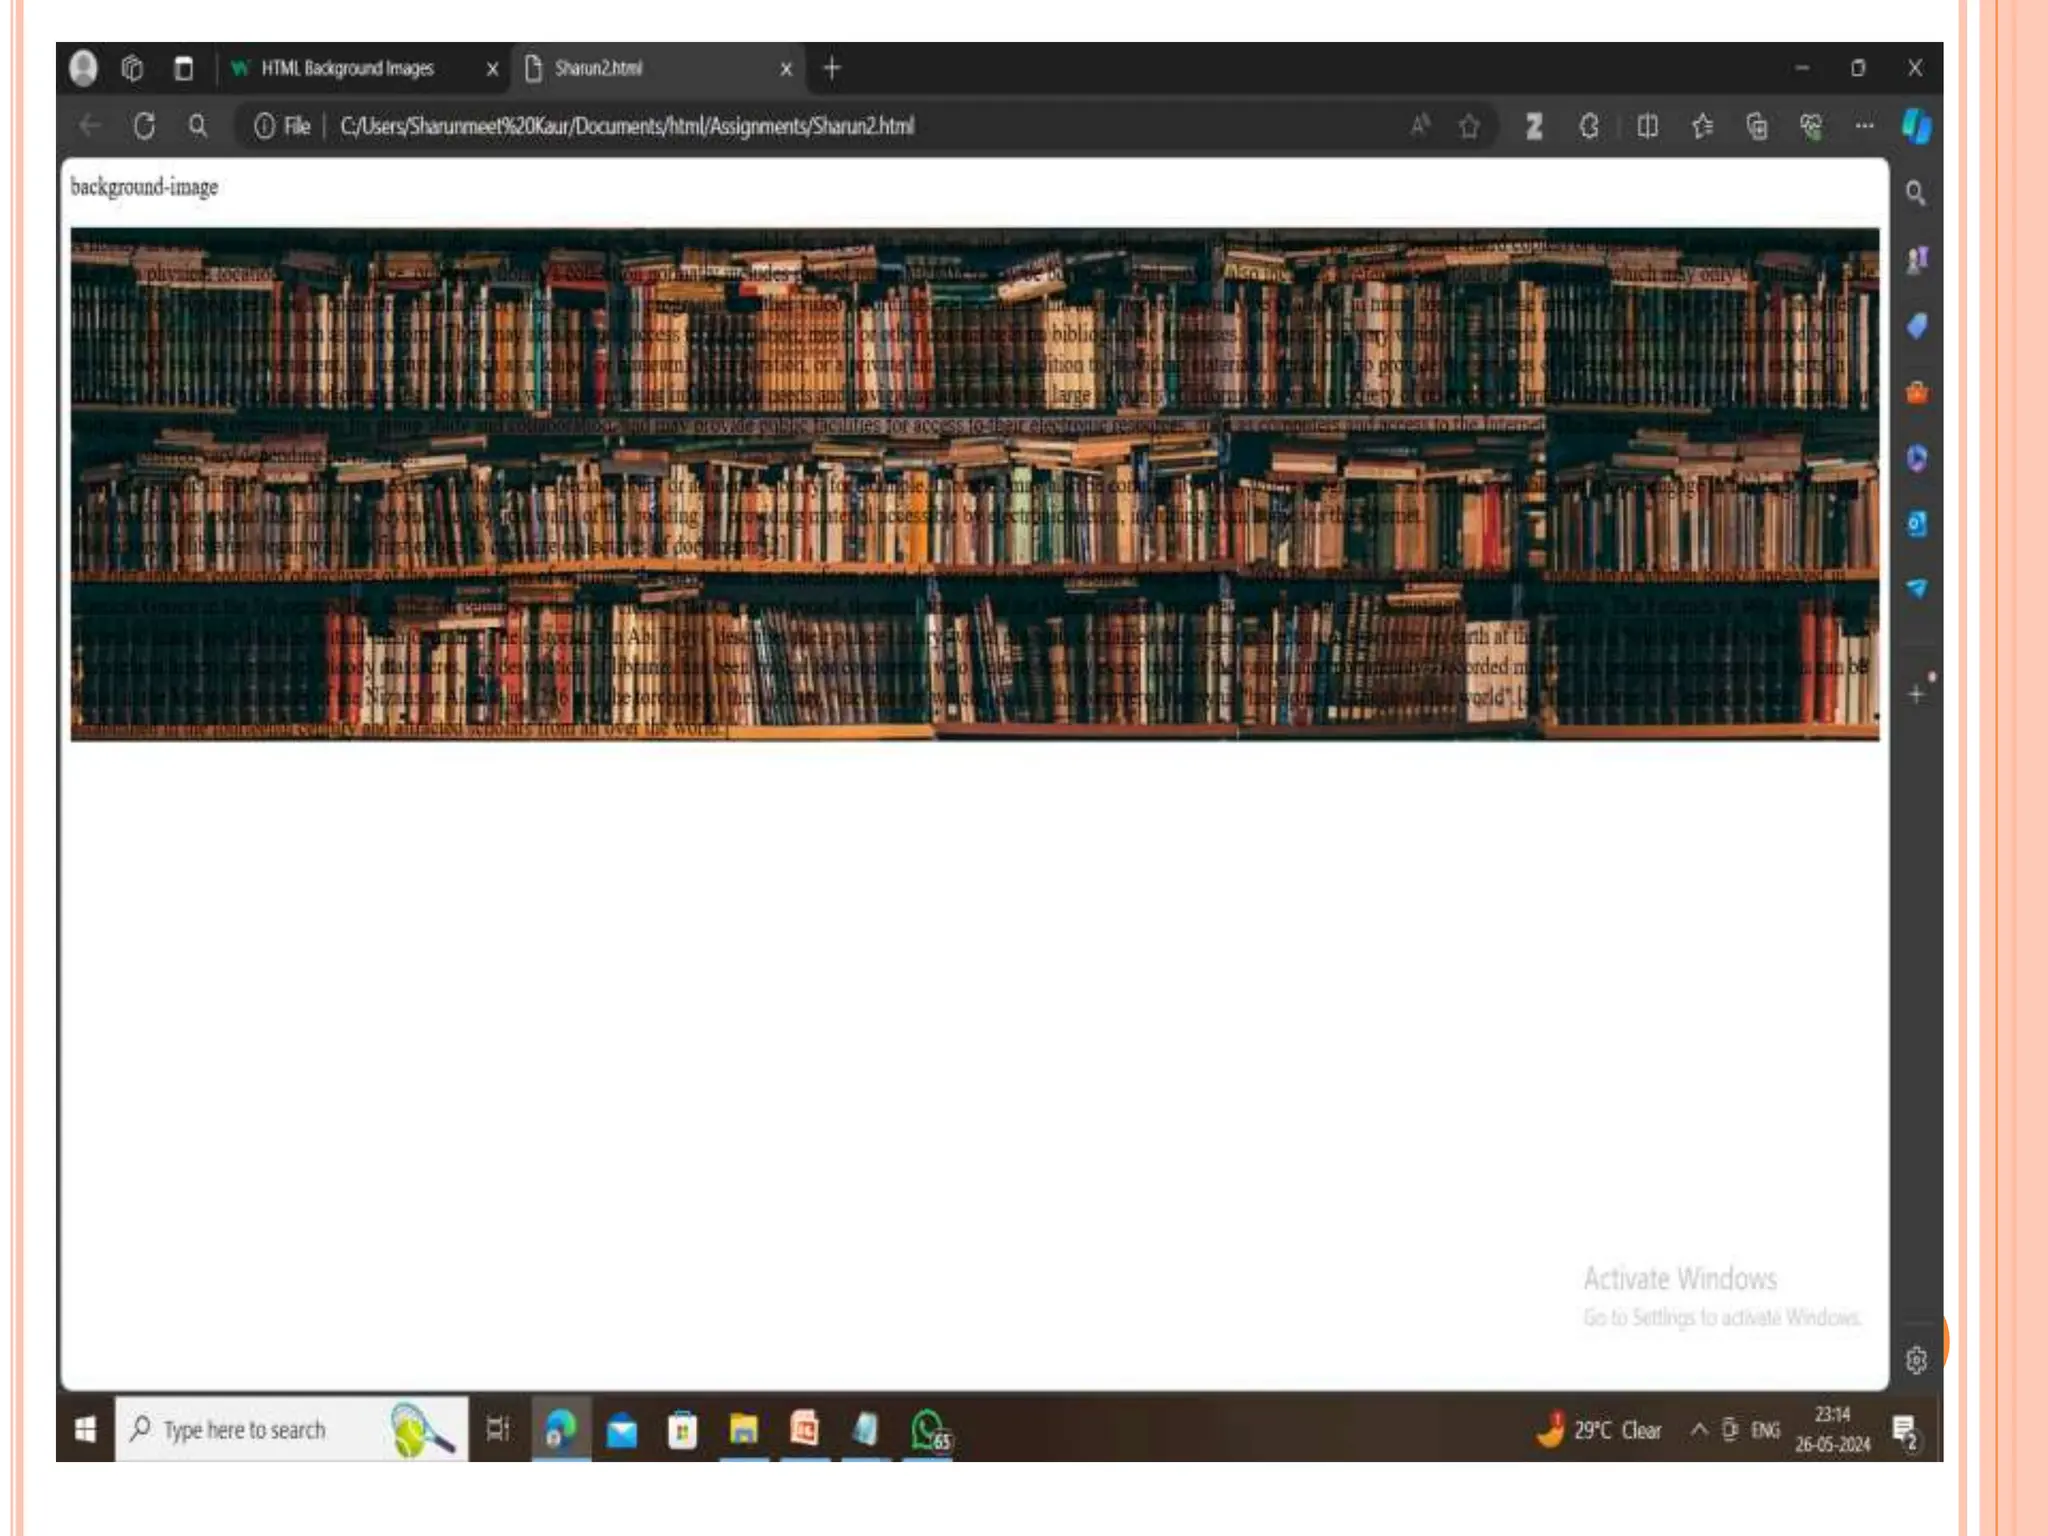Click the Windows Start button

click(86, 1429)
